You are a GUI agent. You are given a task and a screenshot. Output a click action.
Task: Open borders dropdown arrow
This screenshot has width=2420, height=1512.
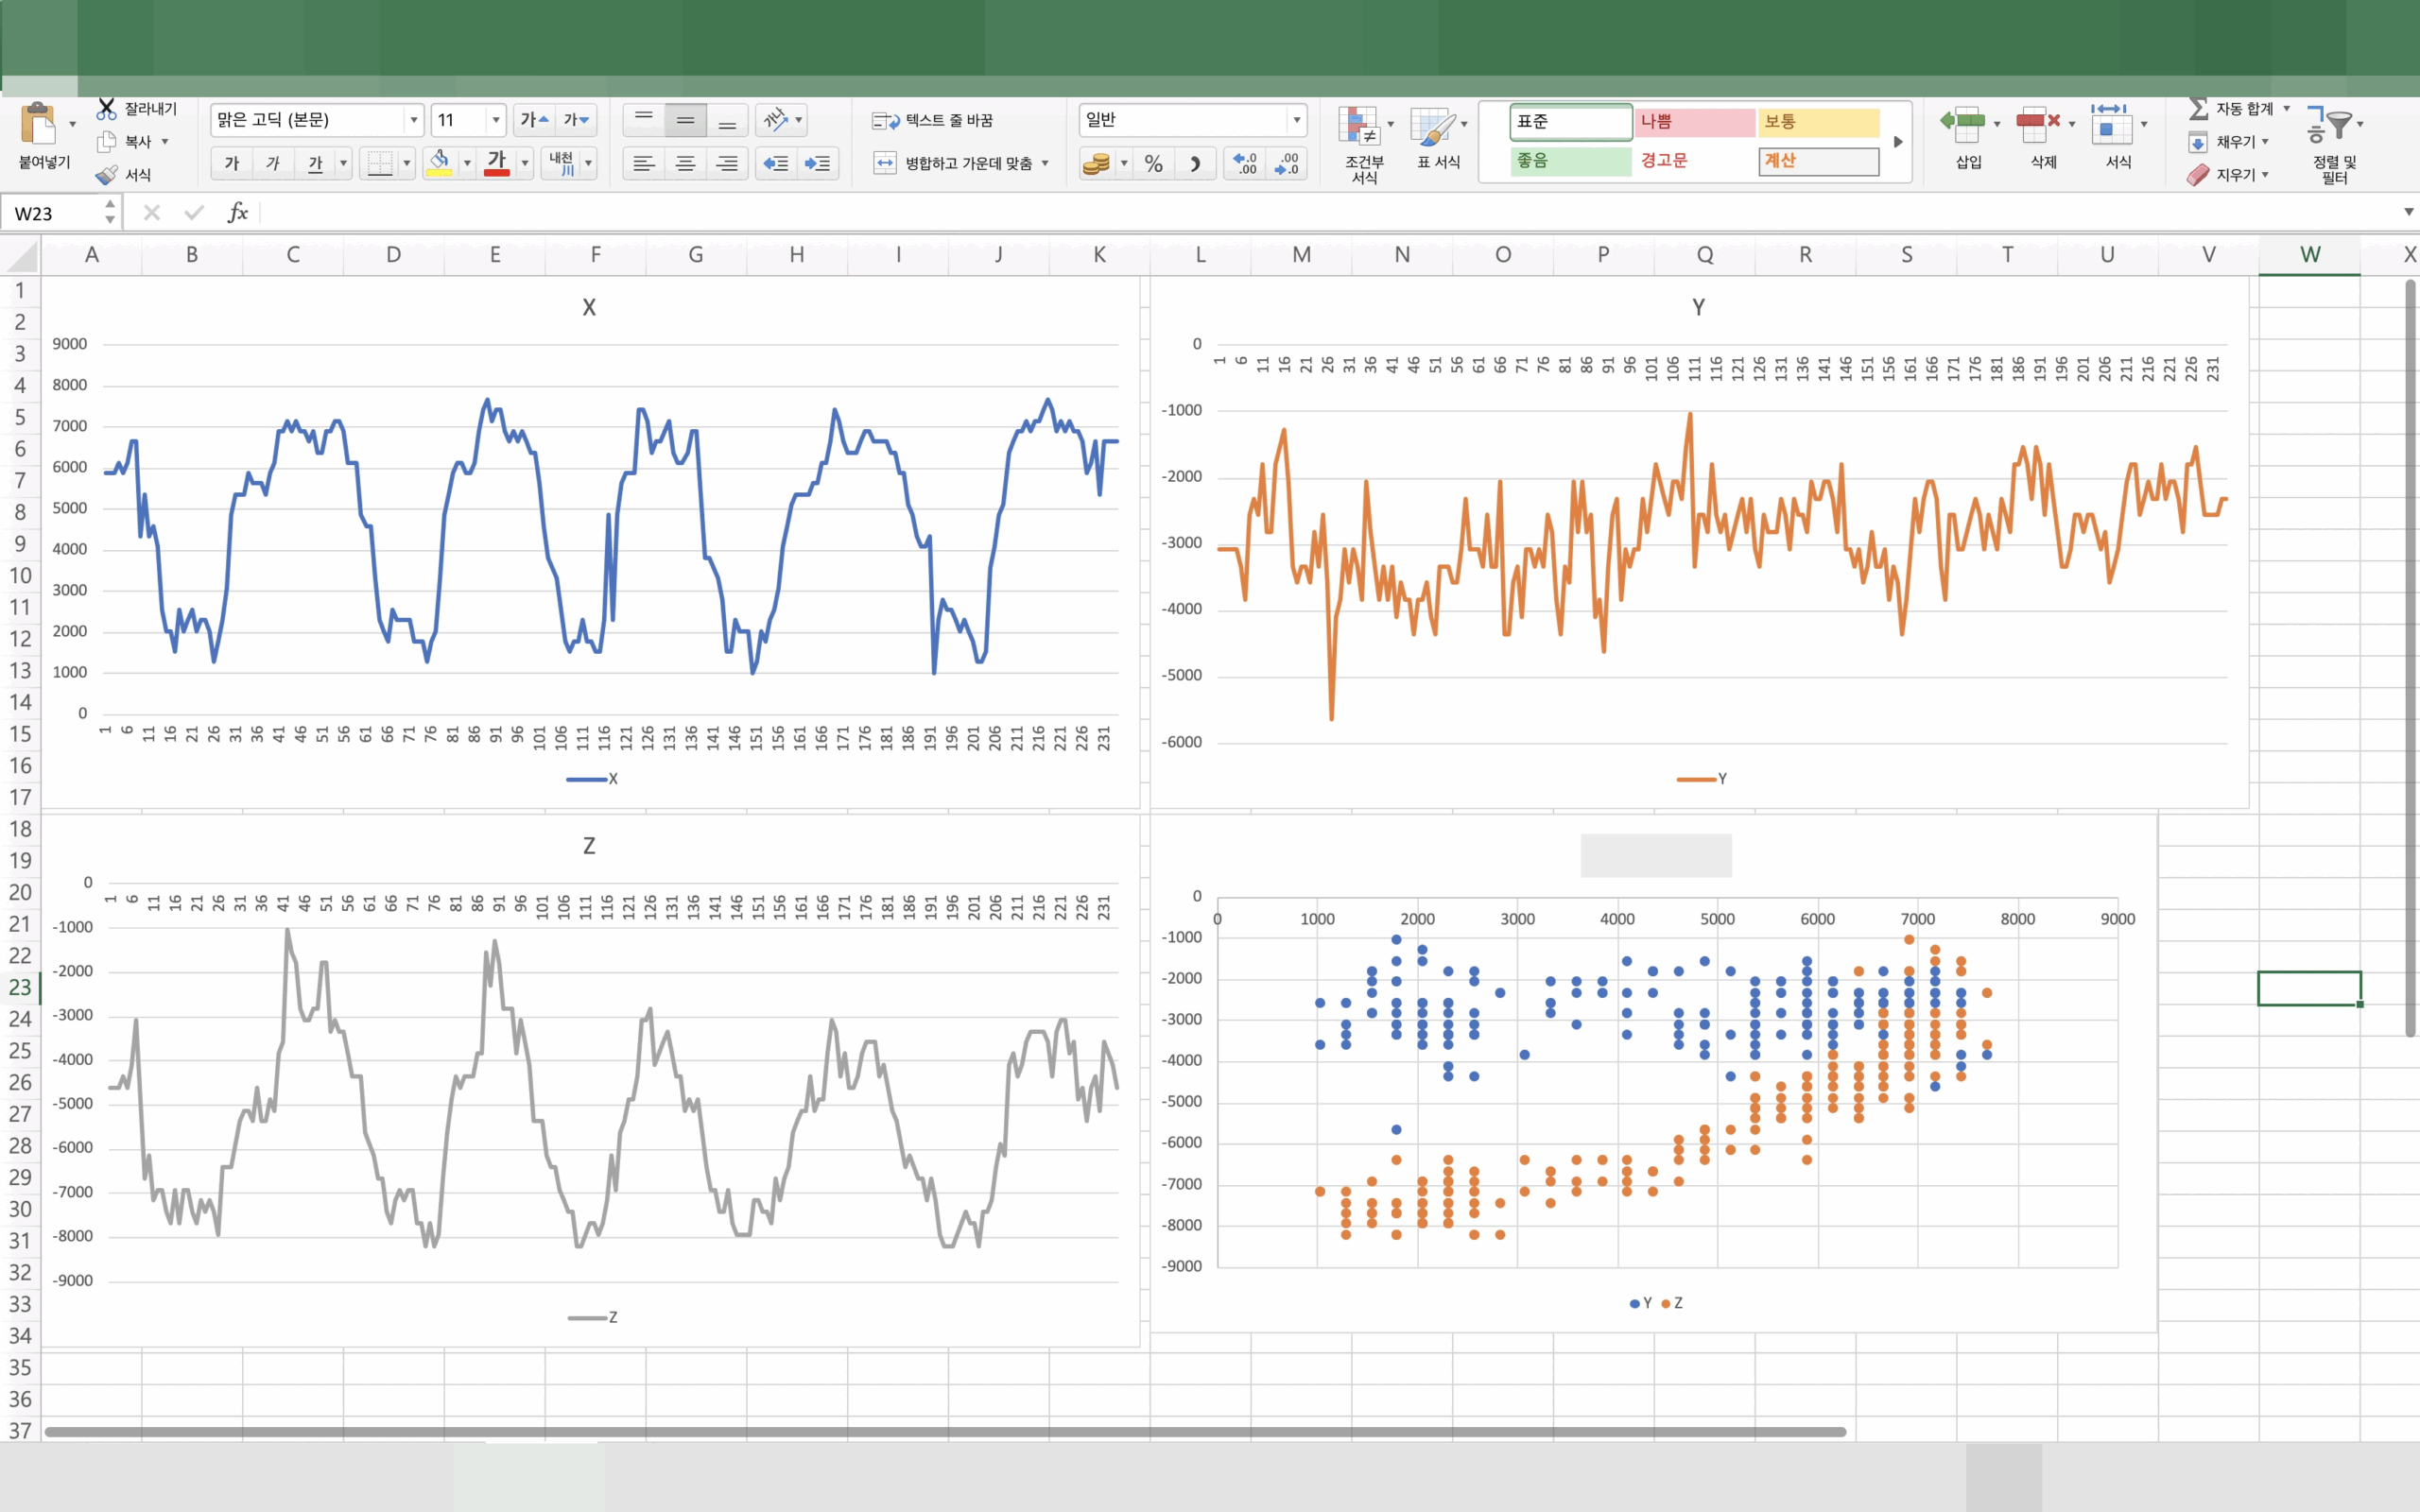[407, 163]
